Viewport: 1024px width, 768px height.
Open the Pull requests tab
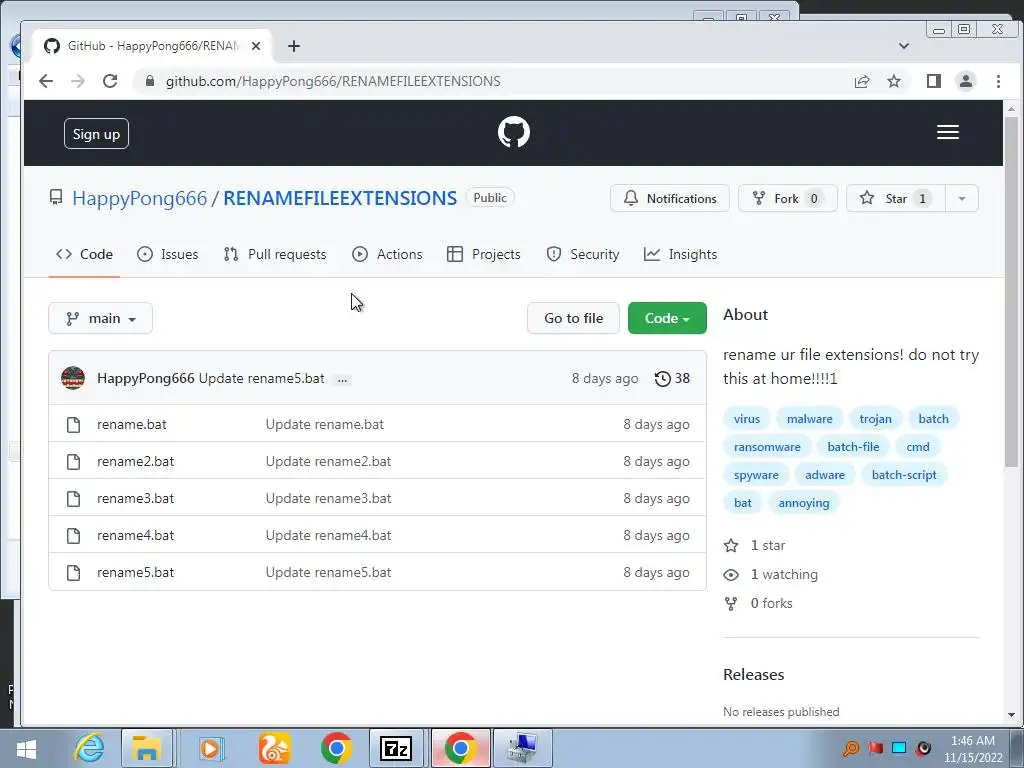(x=275, y=254)
